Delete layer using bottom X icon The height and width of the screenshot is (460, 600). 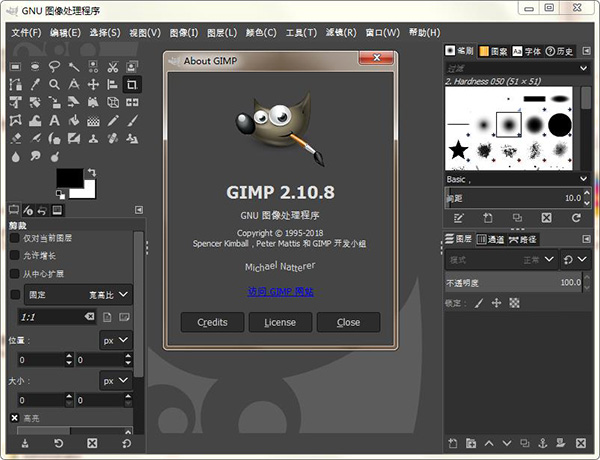click(x=580, y=443)
